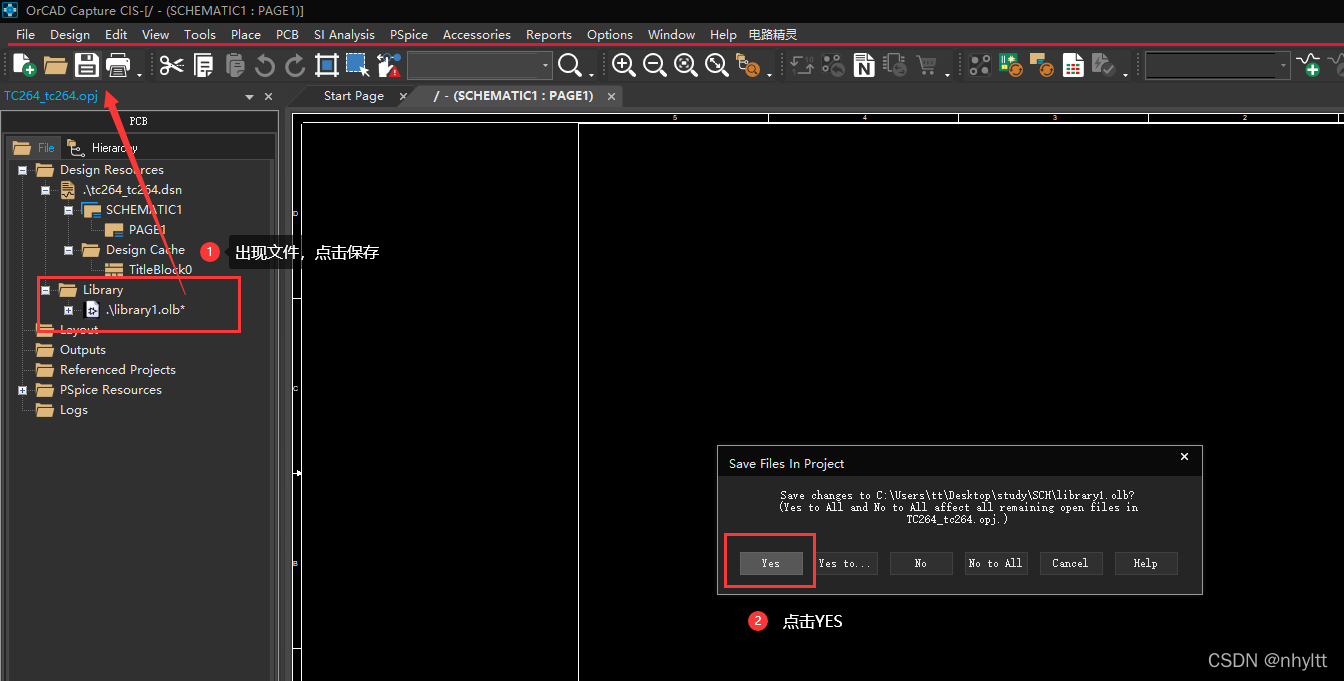1344x681 pixels.
Task: Open the PSpice menu
Action: (x=408, y=34)
